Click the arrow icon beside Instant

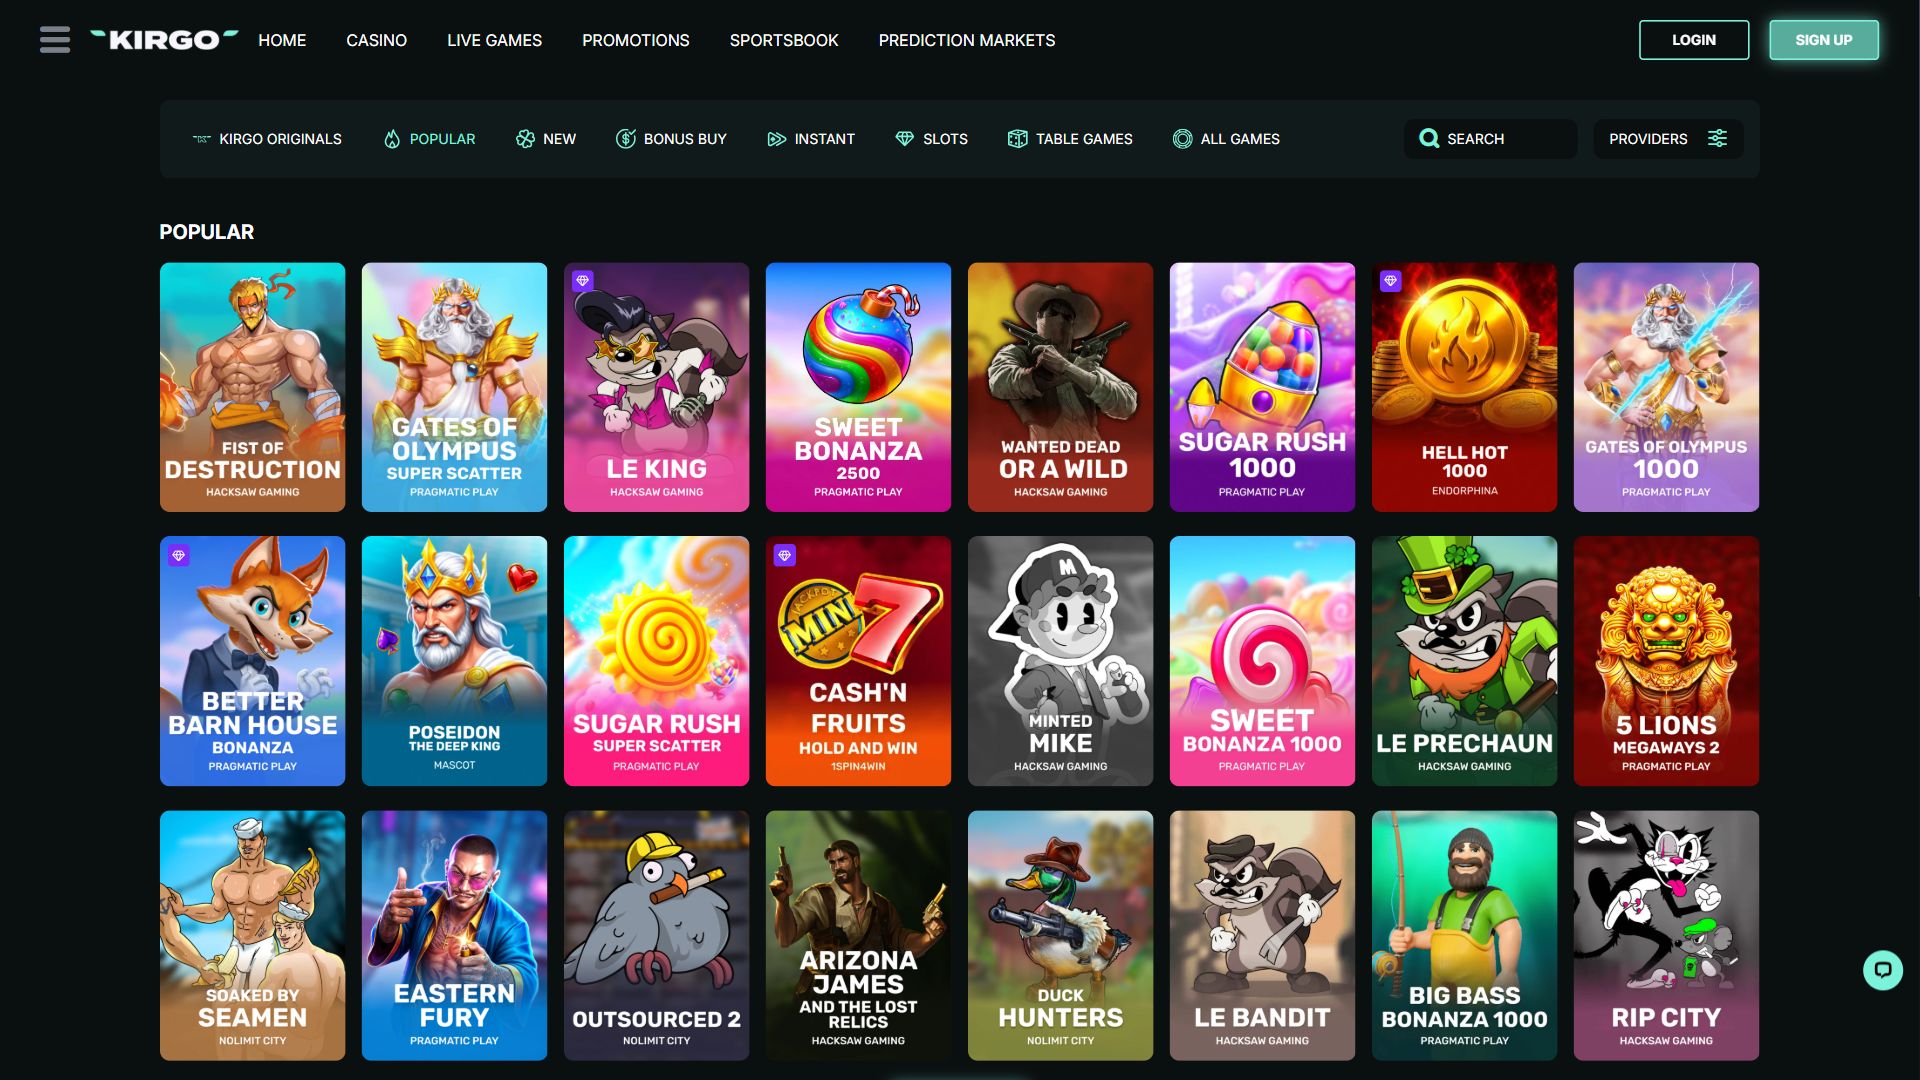coord(776,139)
